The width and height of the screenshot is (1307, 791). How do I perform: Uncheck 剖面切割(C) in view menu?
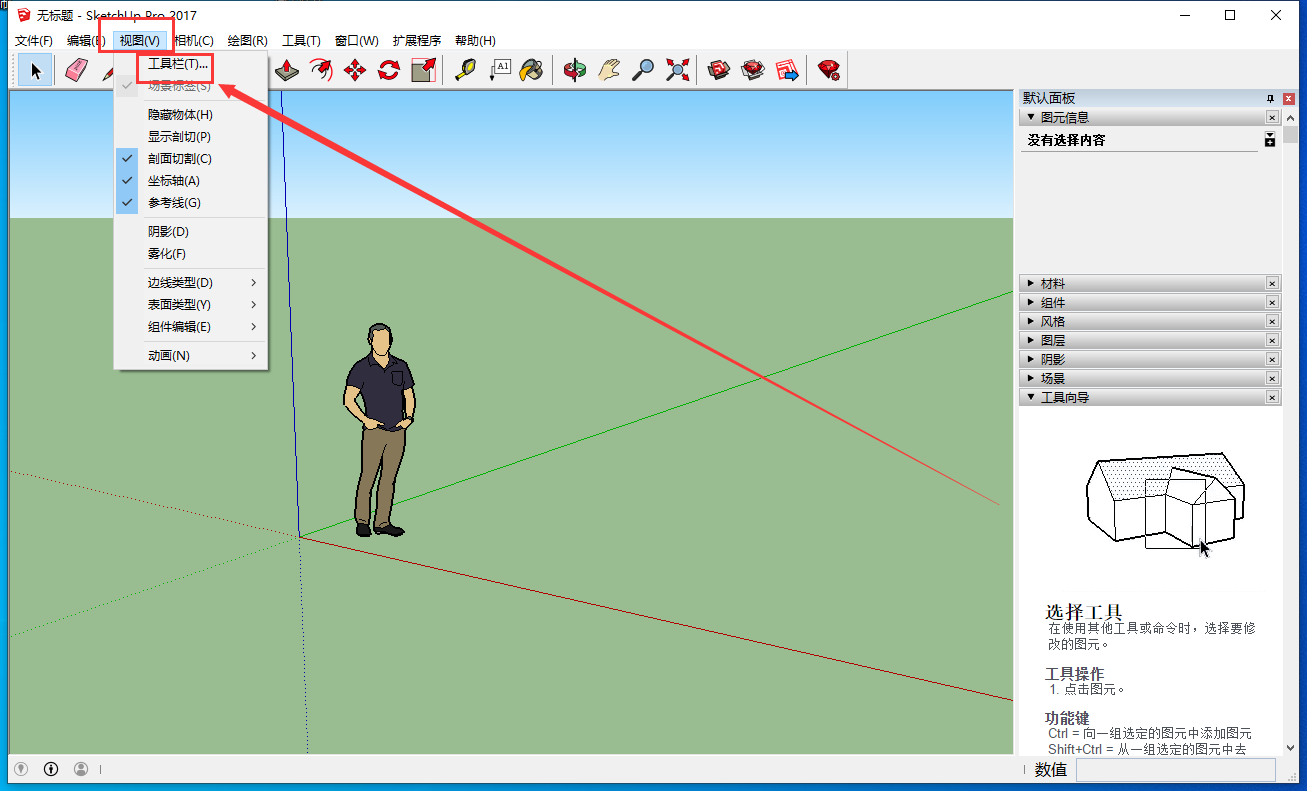(179, 159)
